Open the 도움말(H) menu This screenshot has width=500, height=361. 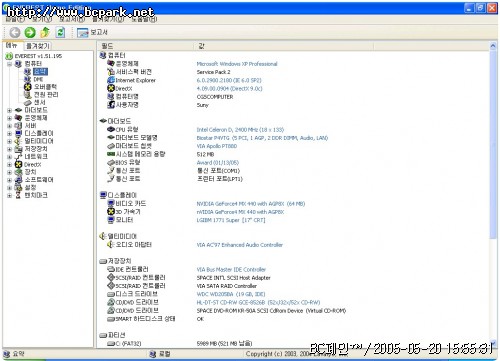(144, 19)
